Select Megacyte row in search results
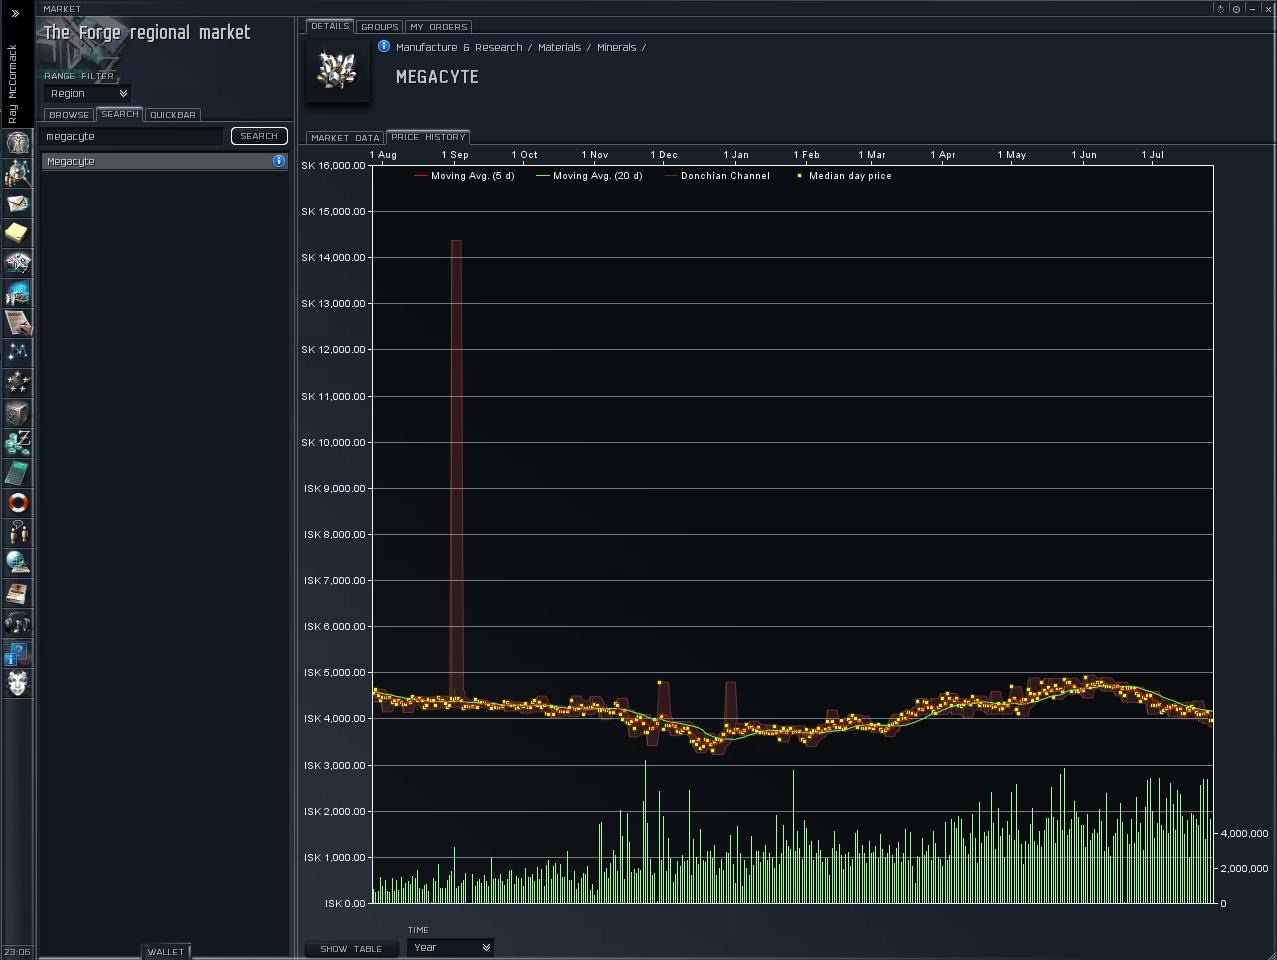This screenshot has height=960, width=1277. [x=164, y=161]
